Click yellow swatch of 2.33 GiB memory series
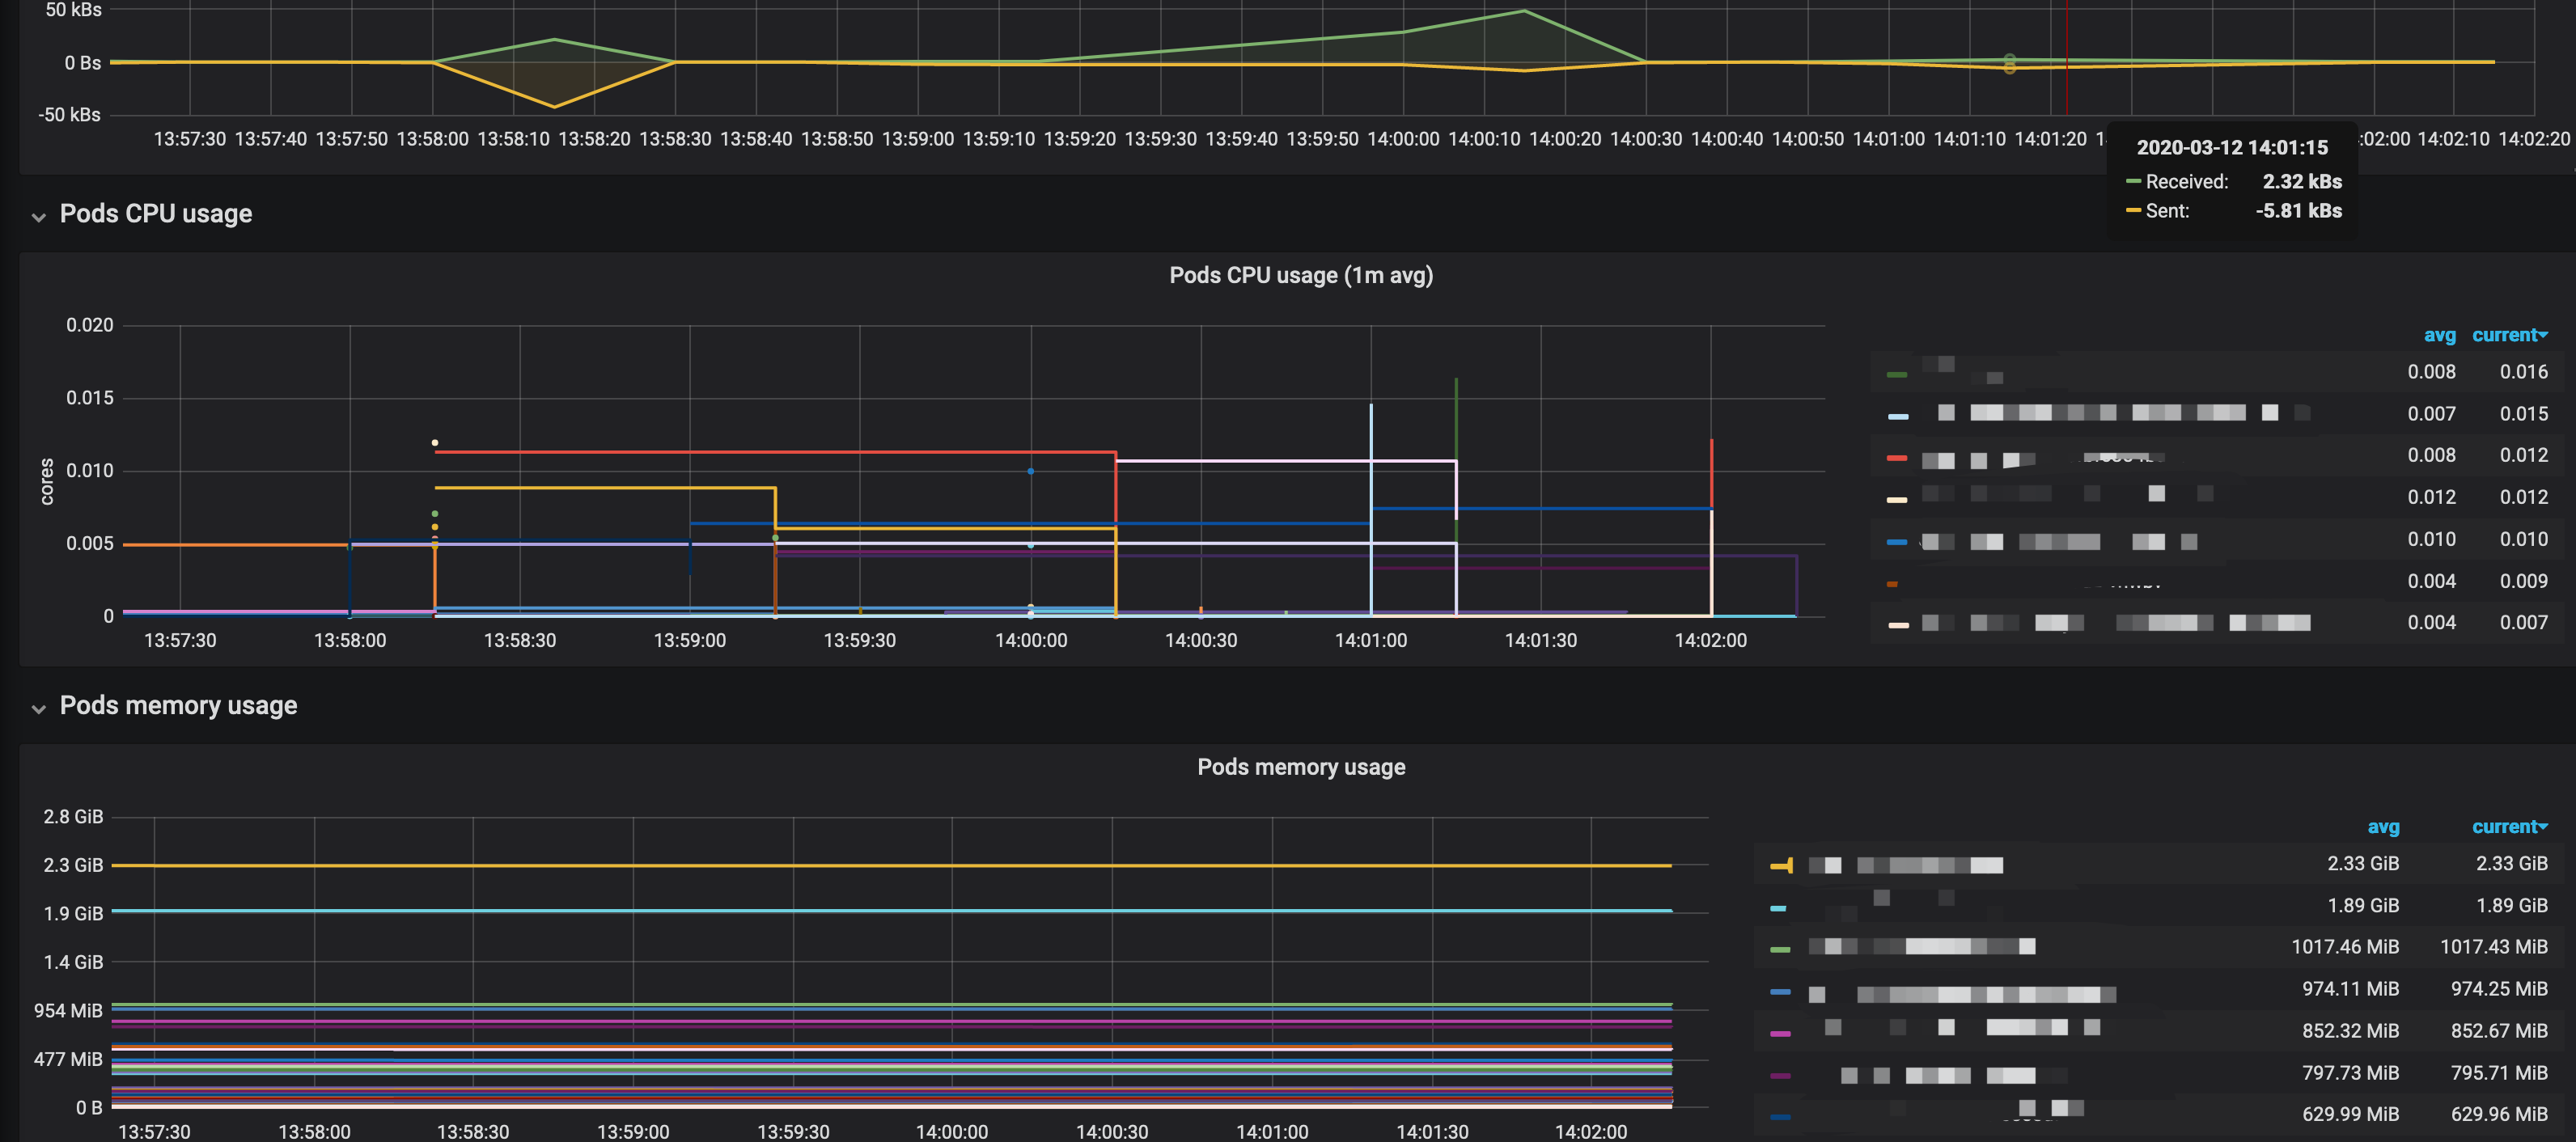The height and width of the screenshot is (1142, 2576). point(1780,866)
